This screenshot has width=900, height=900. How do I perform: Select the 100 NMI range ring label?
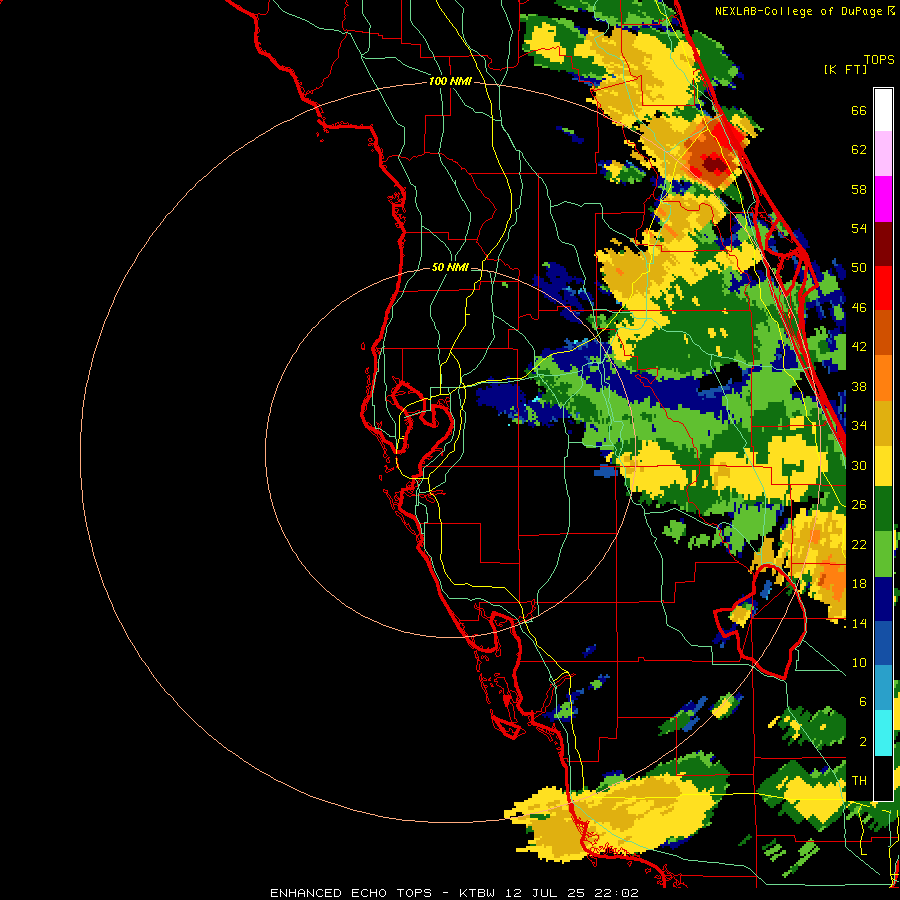(x=450, y=82)
